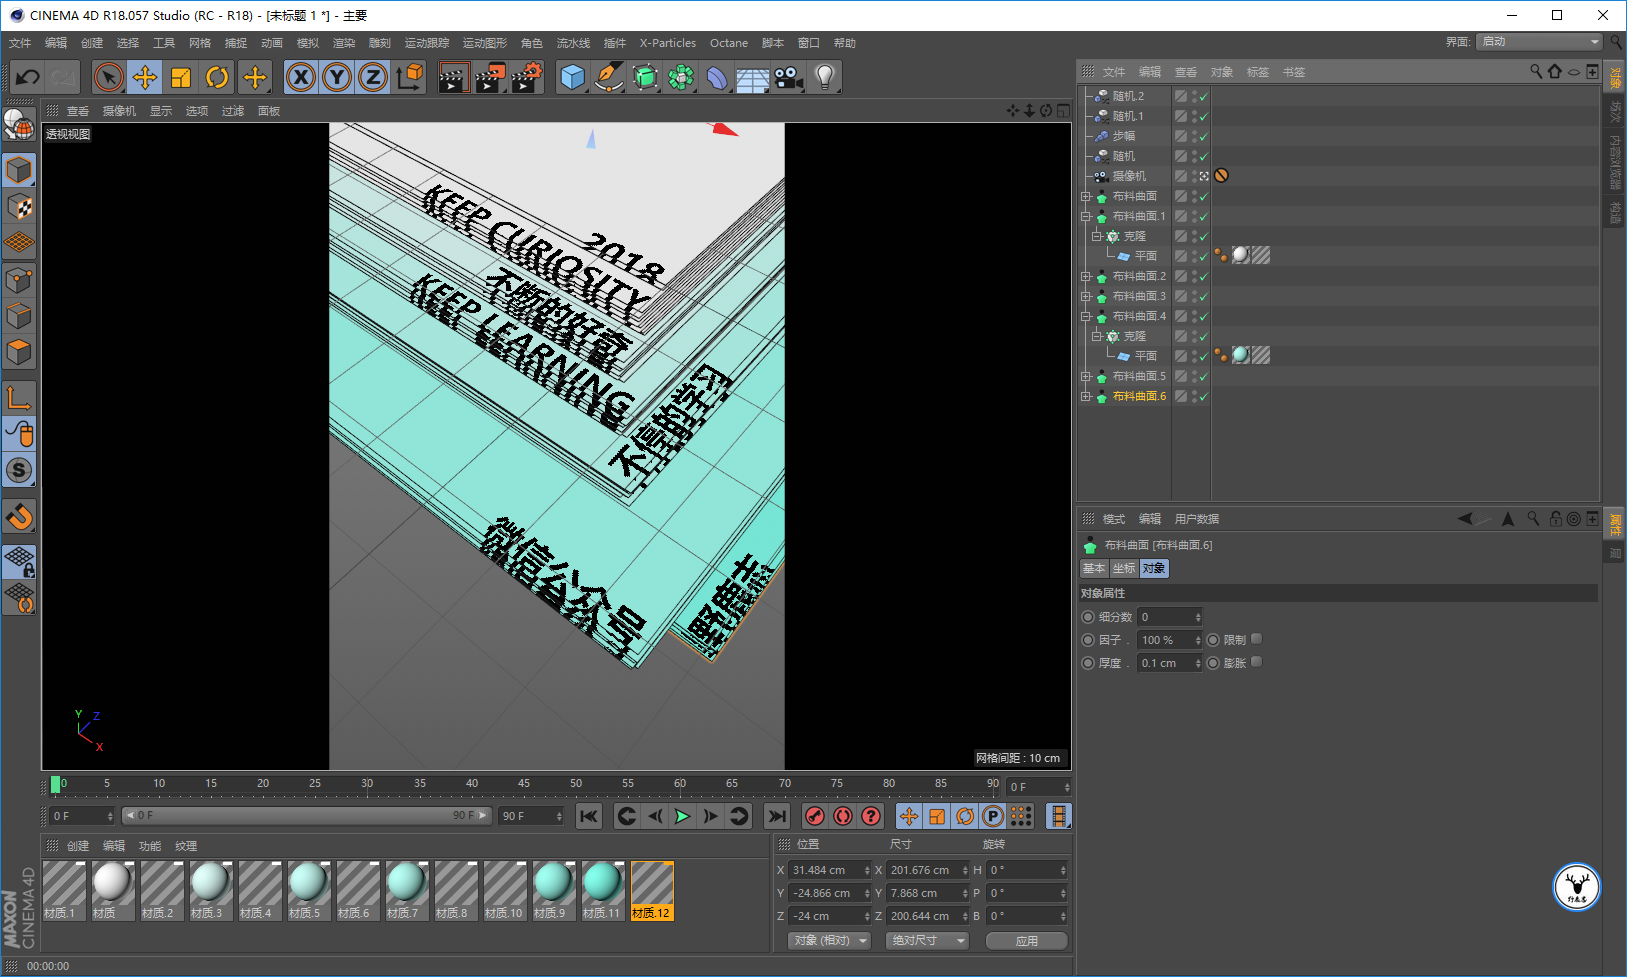Click the Viewport Solo S icon

(19, 470)
